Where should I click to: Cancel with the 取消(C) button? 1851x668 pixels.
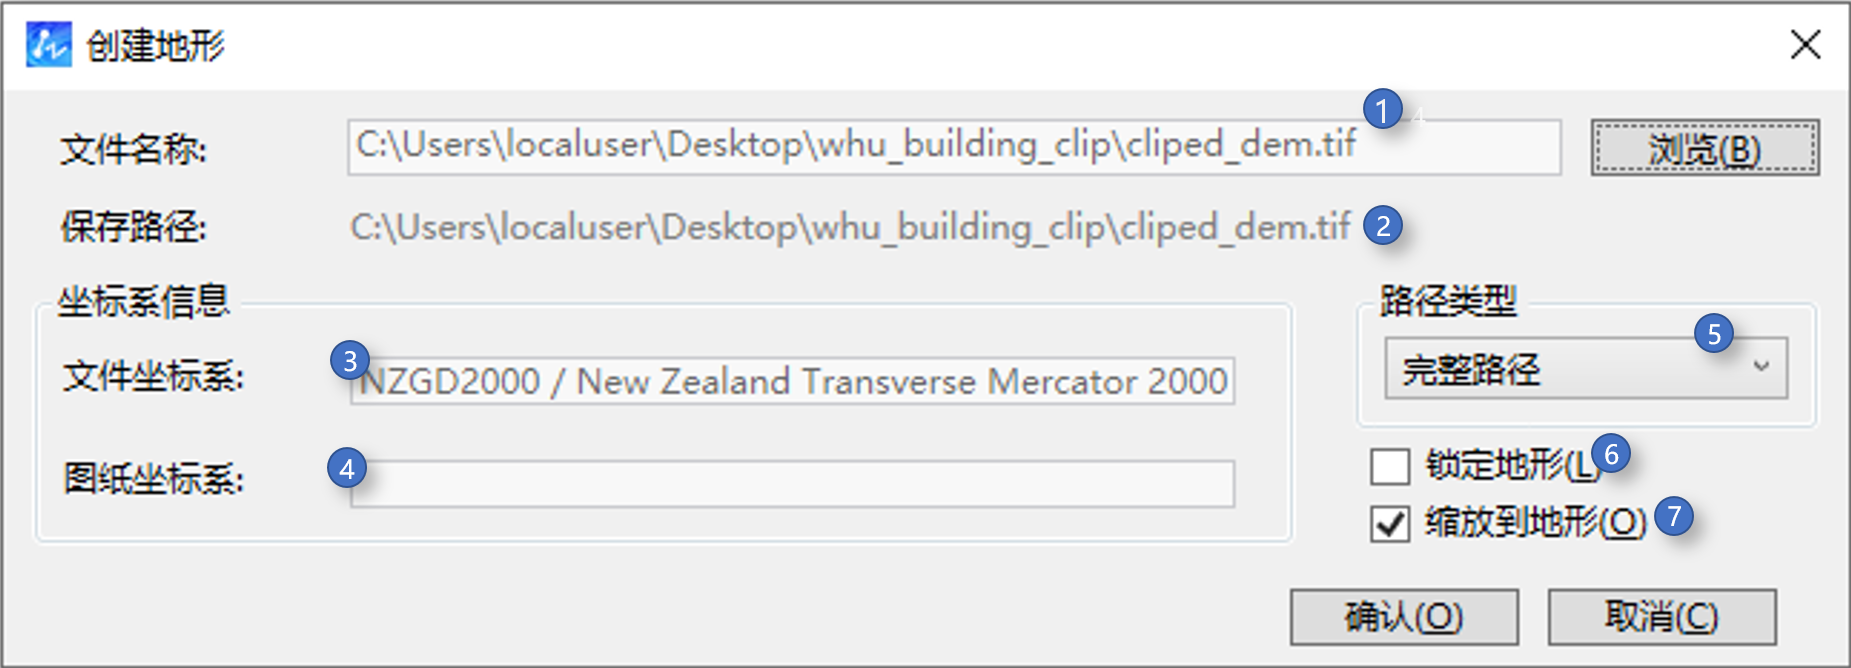[1661, 617]
